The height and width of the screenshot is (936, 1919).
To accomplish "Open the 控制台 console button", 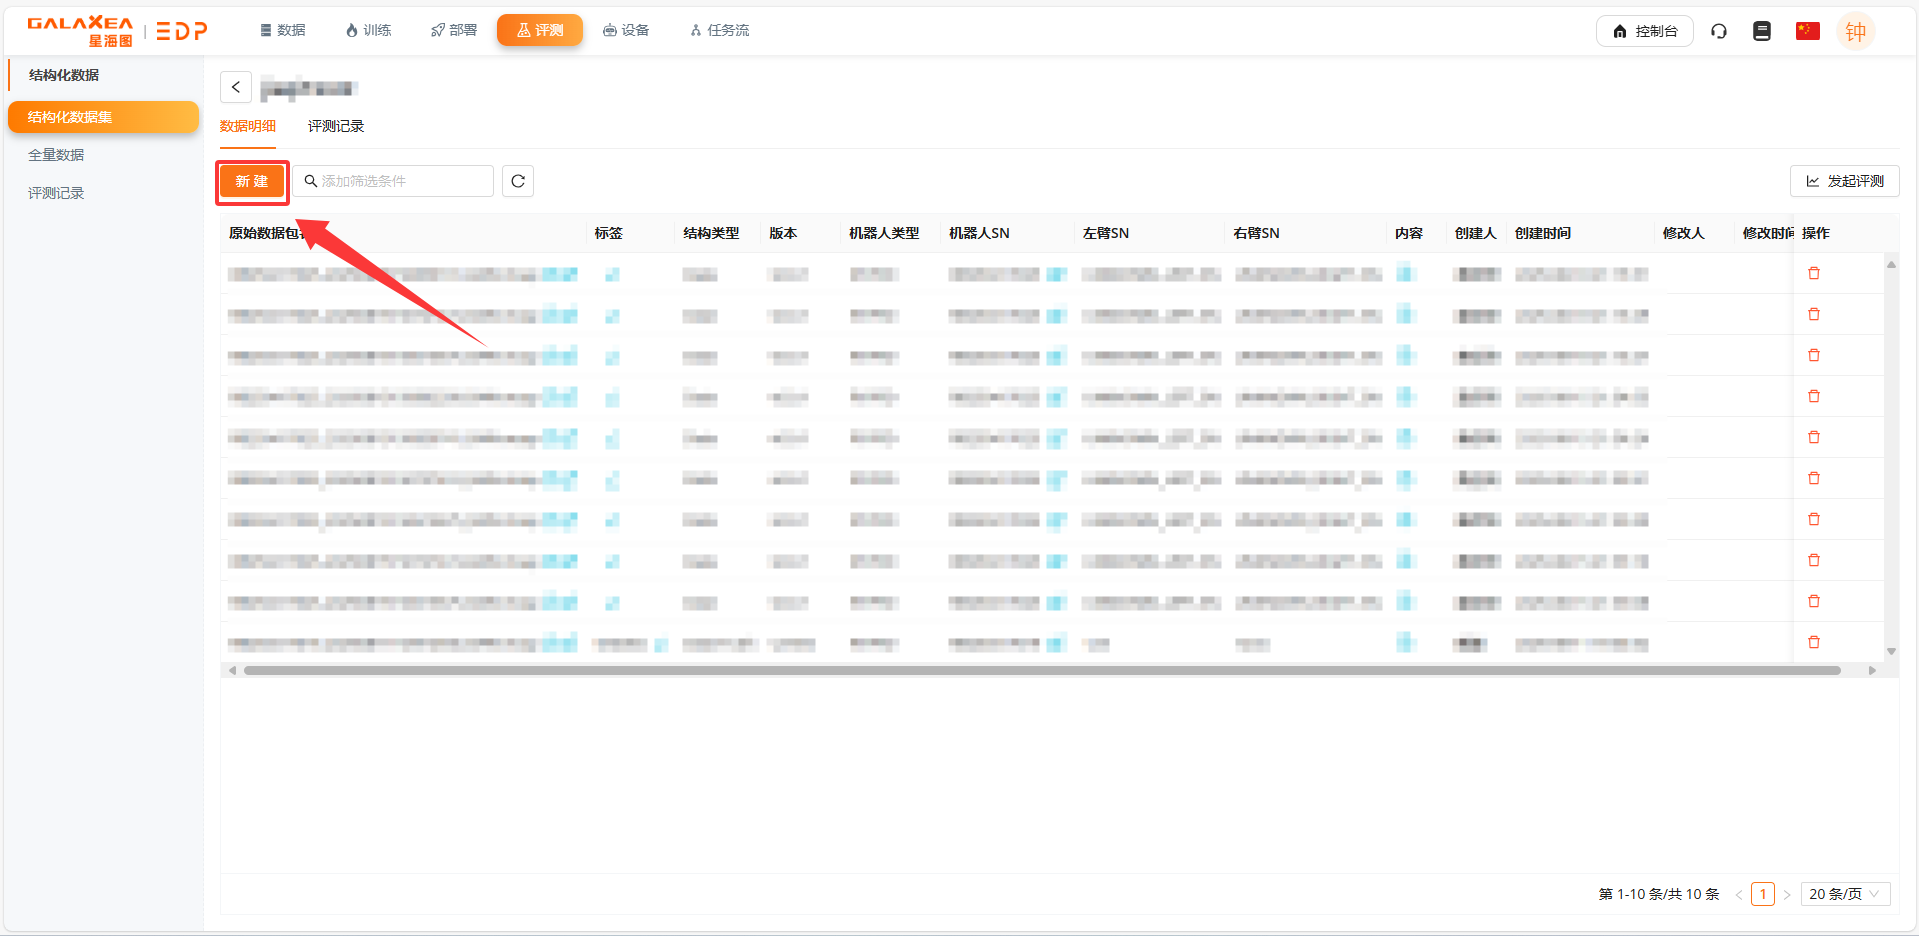I will pyautogui.click(x=1644, y=31).
